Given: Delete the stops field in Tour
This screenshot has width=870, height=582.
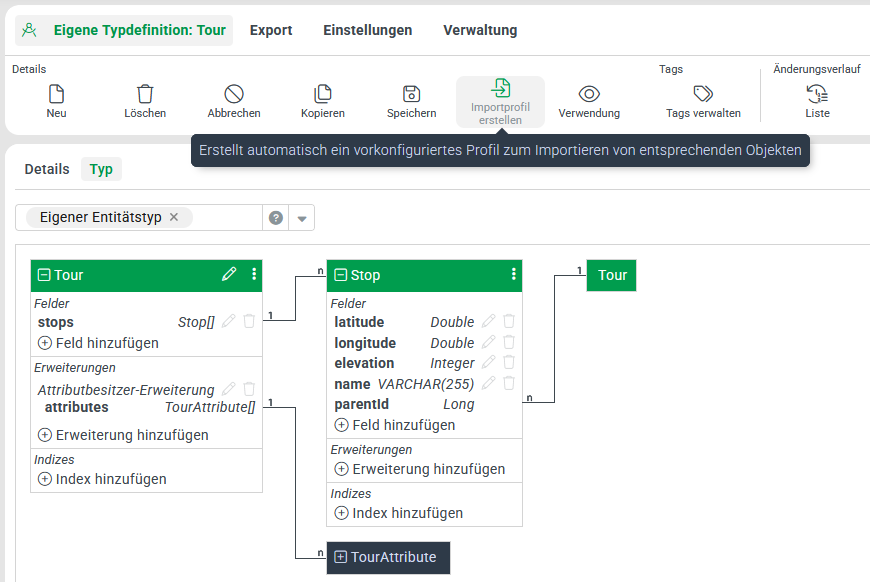Looking at the screenshot, I should [x=249, y=322].
